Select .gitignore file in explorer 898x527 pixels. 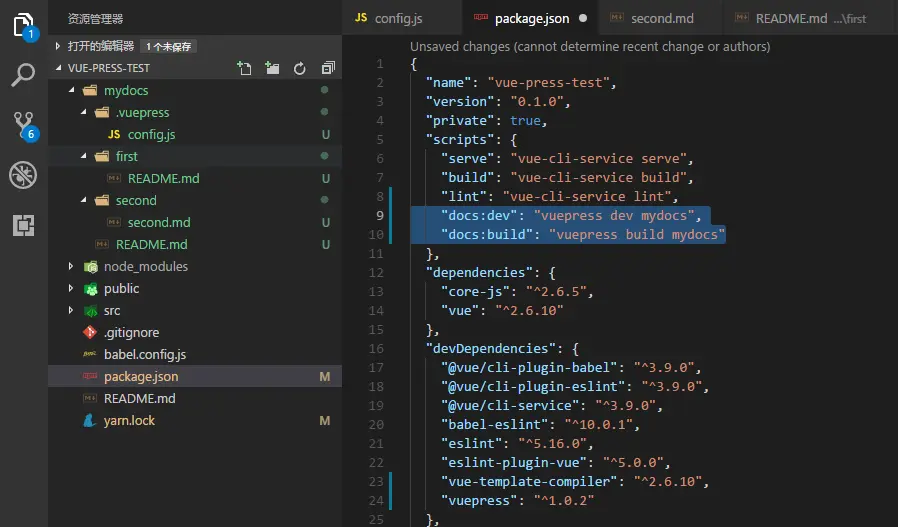pyautogui.click(x=131, y=332)
